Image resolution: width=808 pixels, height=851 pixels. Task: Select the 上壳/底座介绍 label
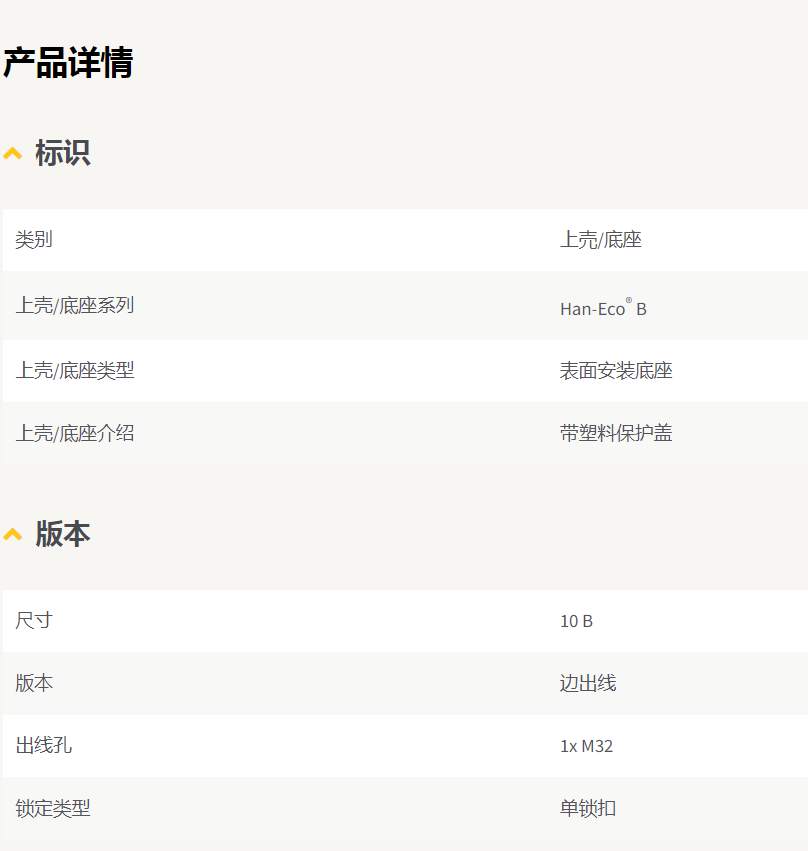(75, 433)
